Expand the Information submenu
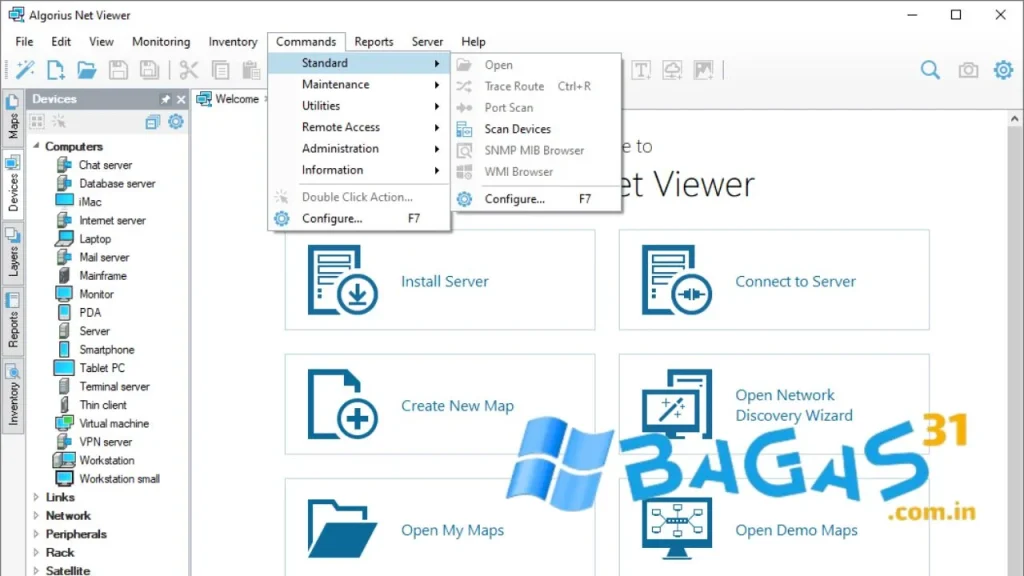1024x576 pixels. pos(359,170)
